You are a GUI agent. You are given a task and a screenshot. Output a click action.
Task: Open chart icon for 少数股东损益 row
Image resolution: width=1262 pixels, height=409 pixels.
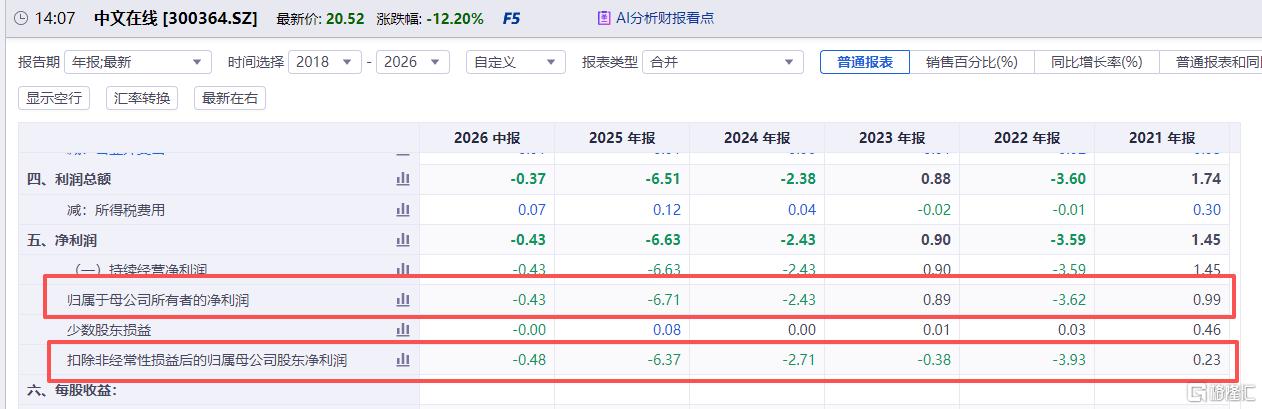click(x=403, y=329)
